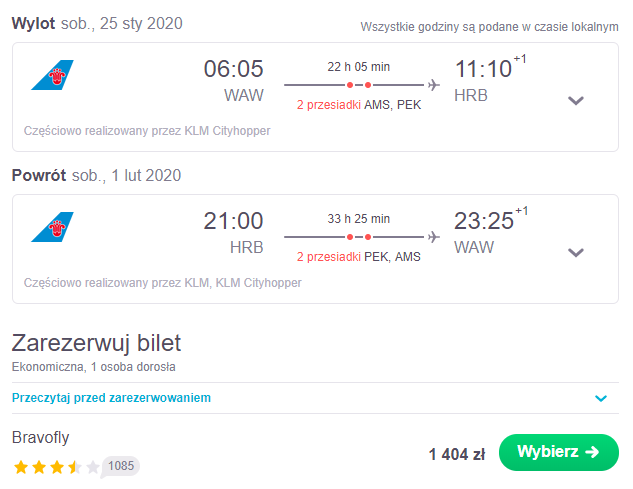Click the China Southern logo on return flight

tap(52, 227)
